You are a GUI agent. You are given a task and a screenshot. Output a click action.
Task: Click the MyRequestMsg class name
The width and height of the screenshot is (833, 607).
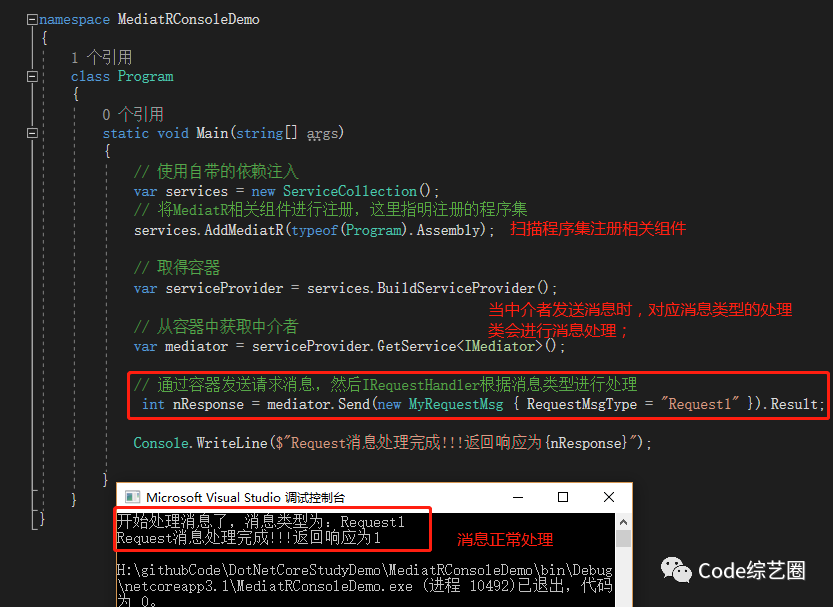[x=456, y=404]
